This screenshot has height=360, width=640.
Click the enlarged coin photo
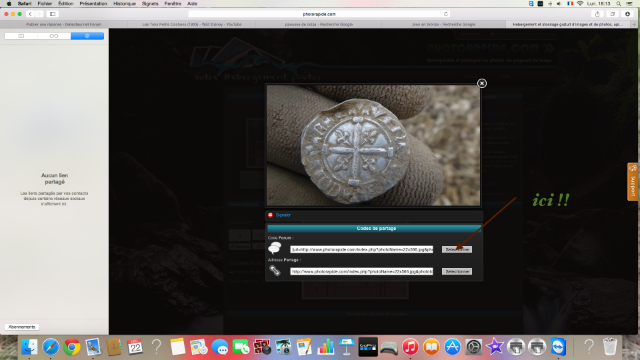(373, 145)
